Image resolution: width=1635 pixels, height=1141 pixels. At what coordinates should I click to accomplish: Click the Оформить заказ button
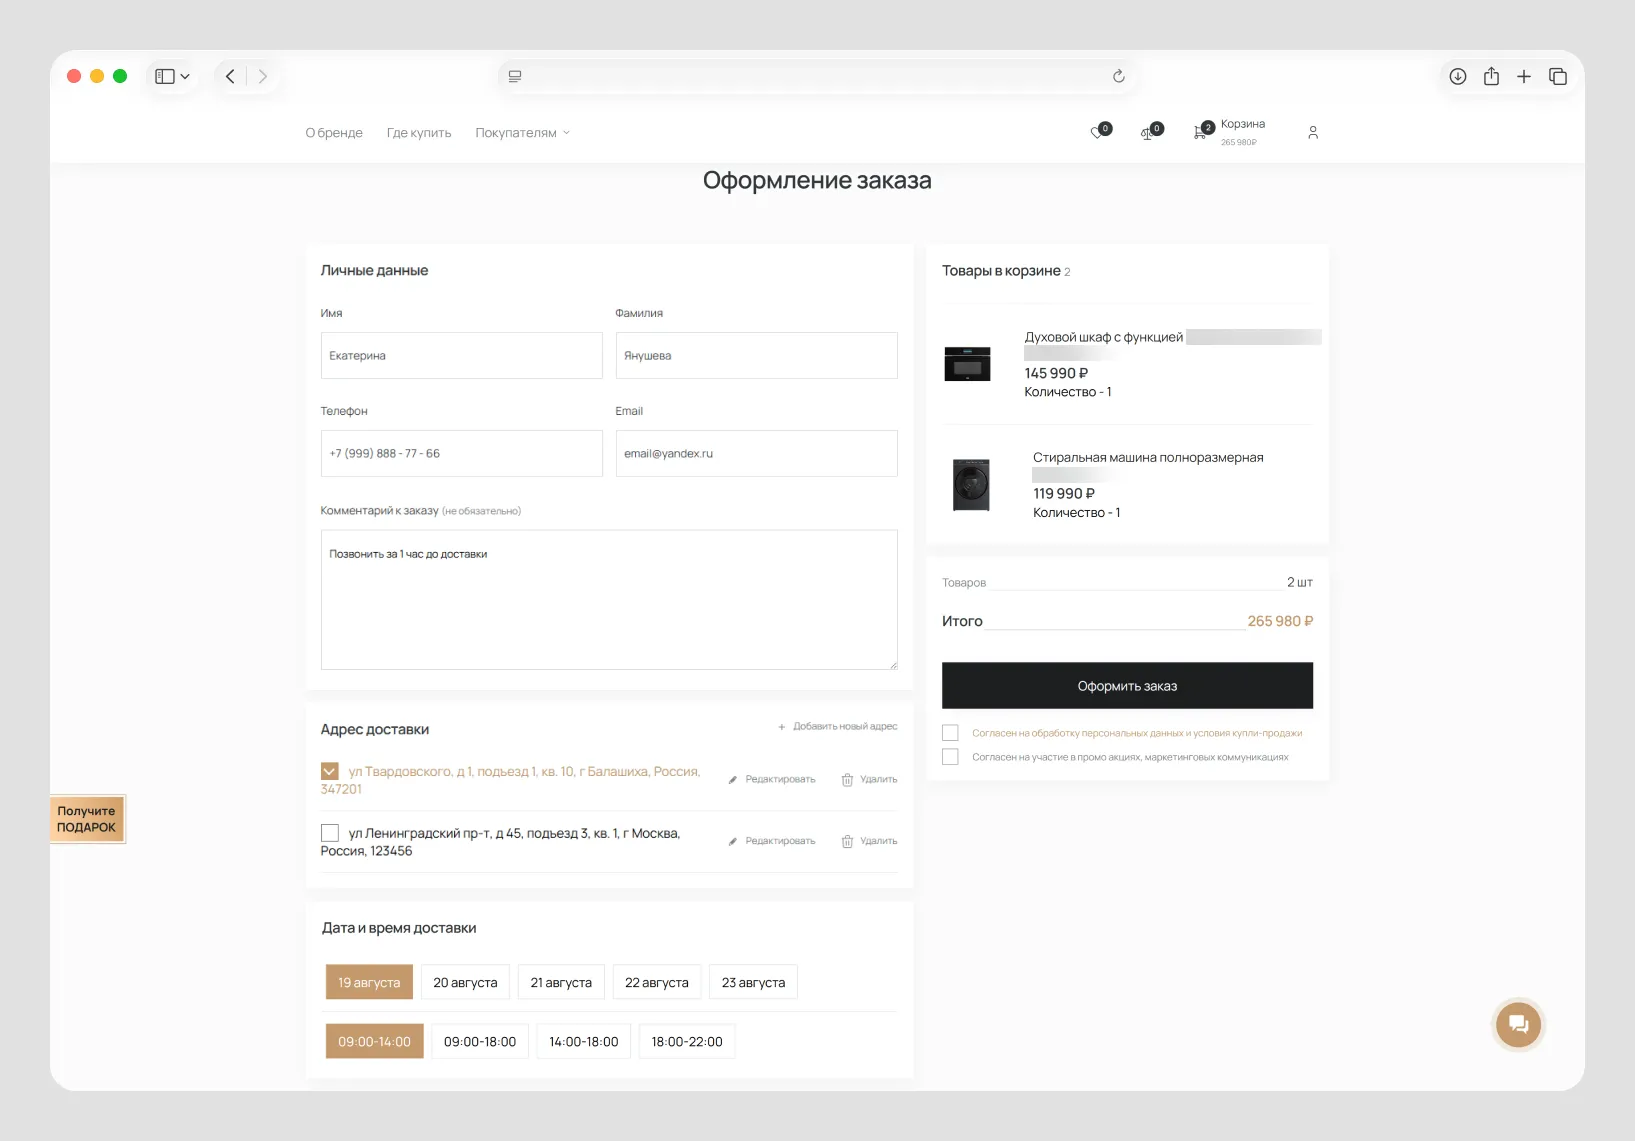click(x=1127, y=686)
